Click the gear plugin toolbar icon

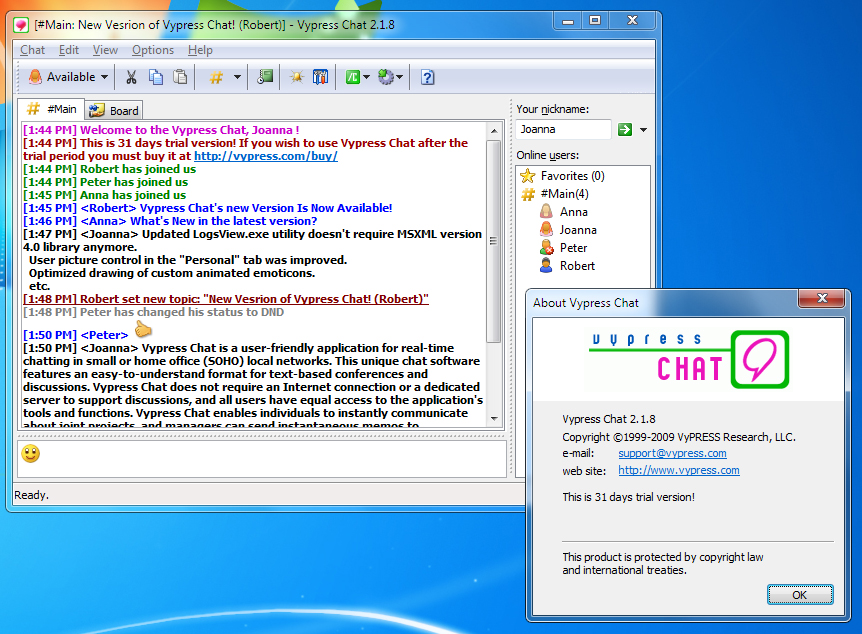click(386, 77)
